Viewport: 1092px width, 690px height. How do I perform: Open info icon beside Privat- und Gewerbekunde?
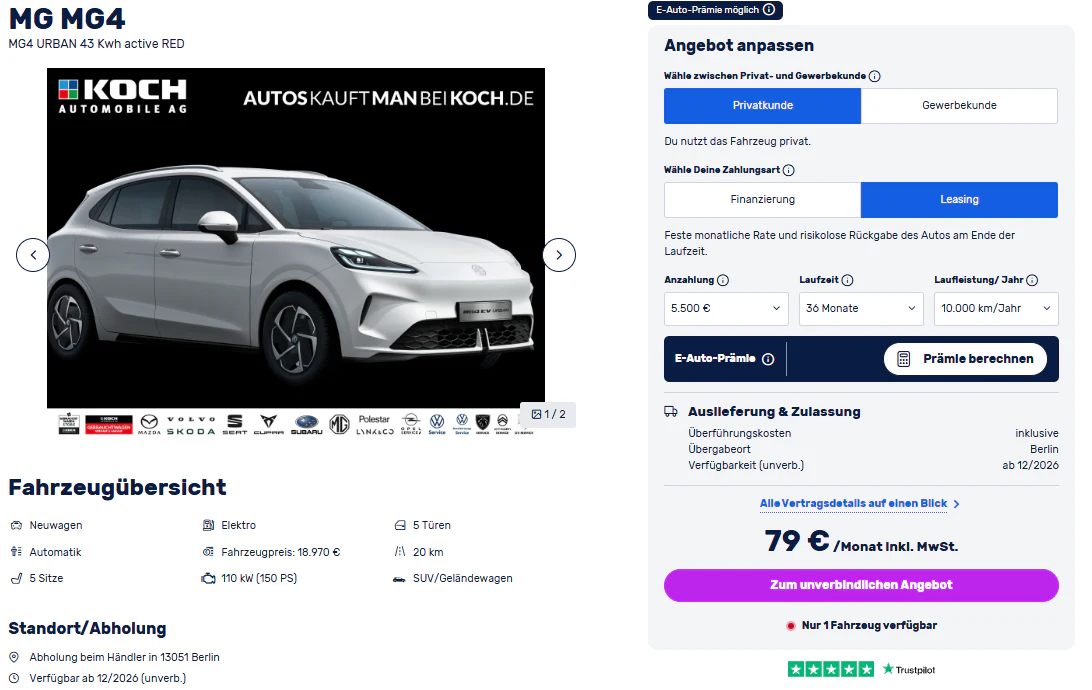[875, 77]
